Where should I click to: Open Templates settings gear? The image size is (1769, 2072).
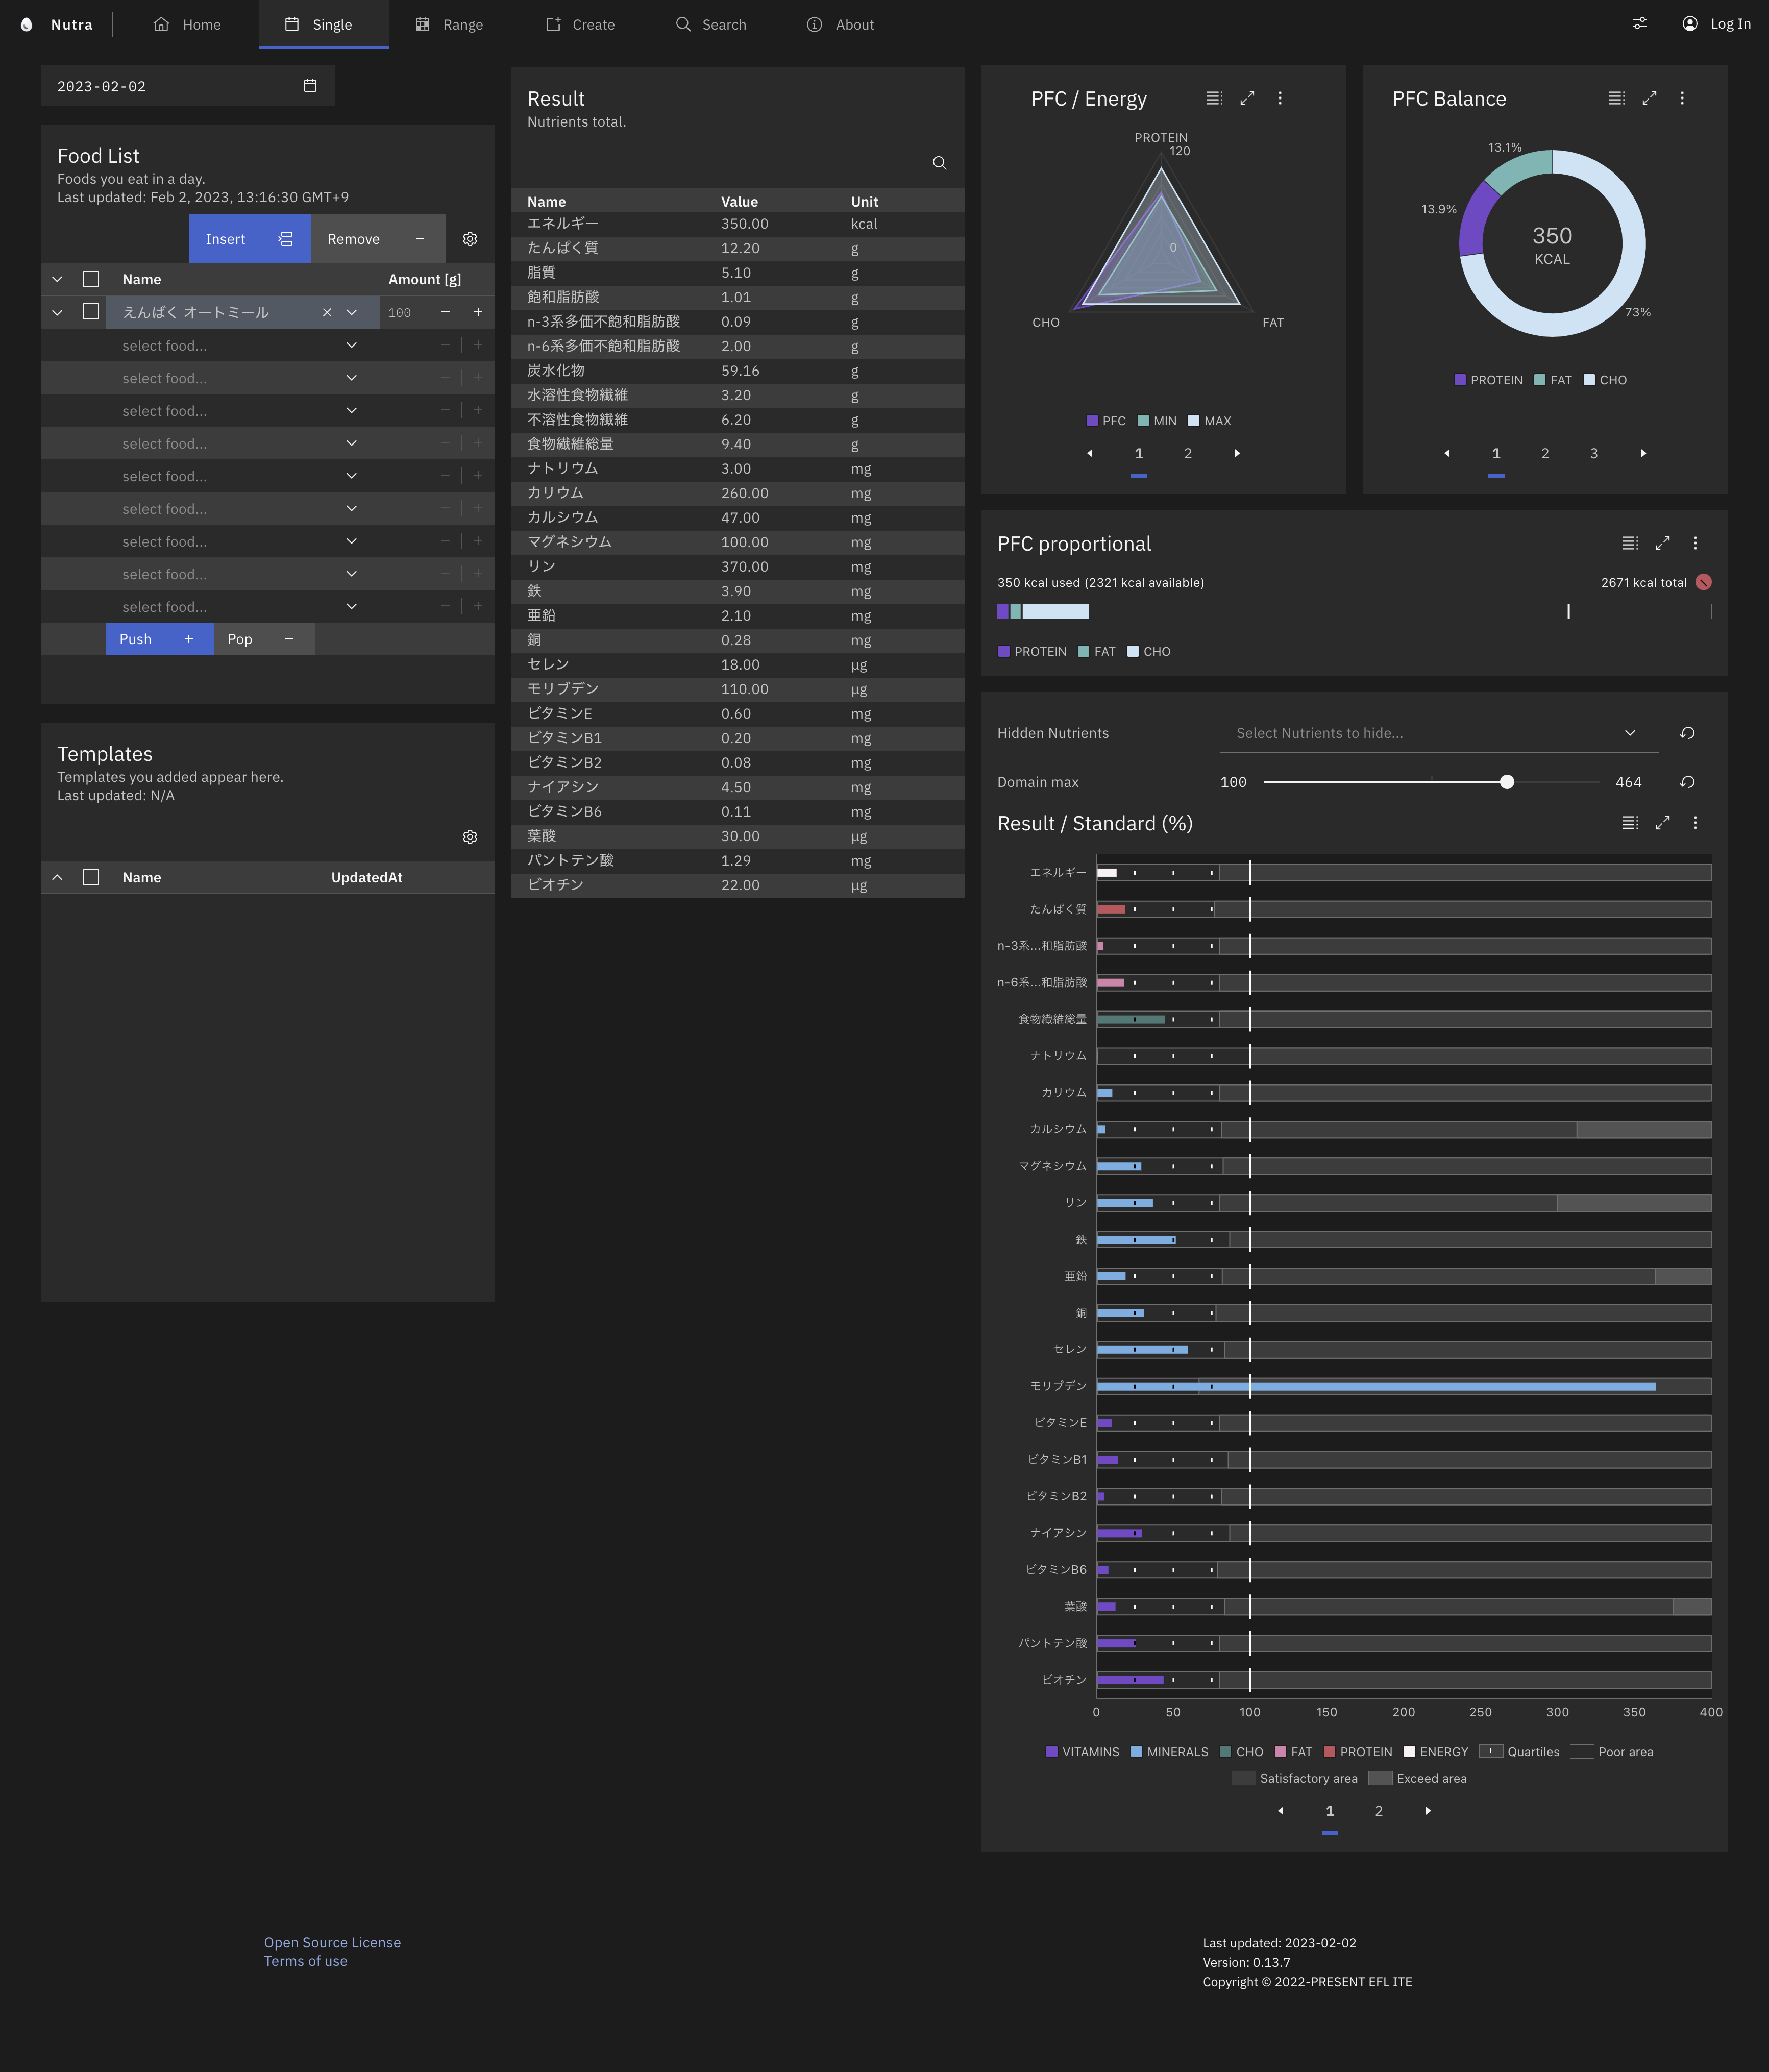470,837
